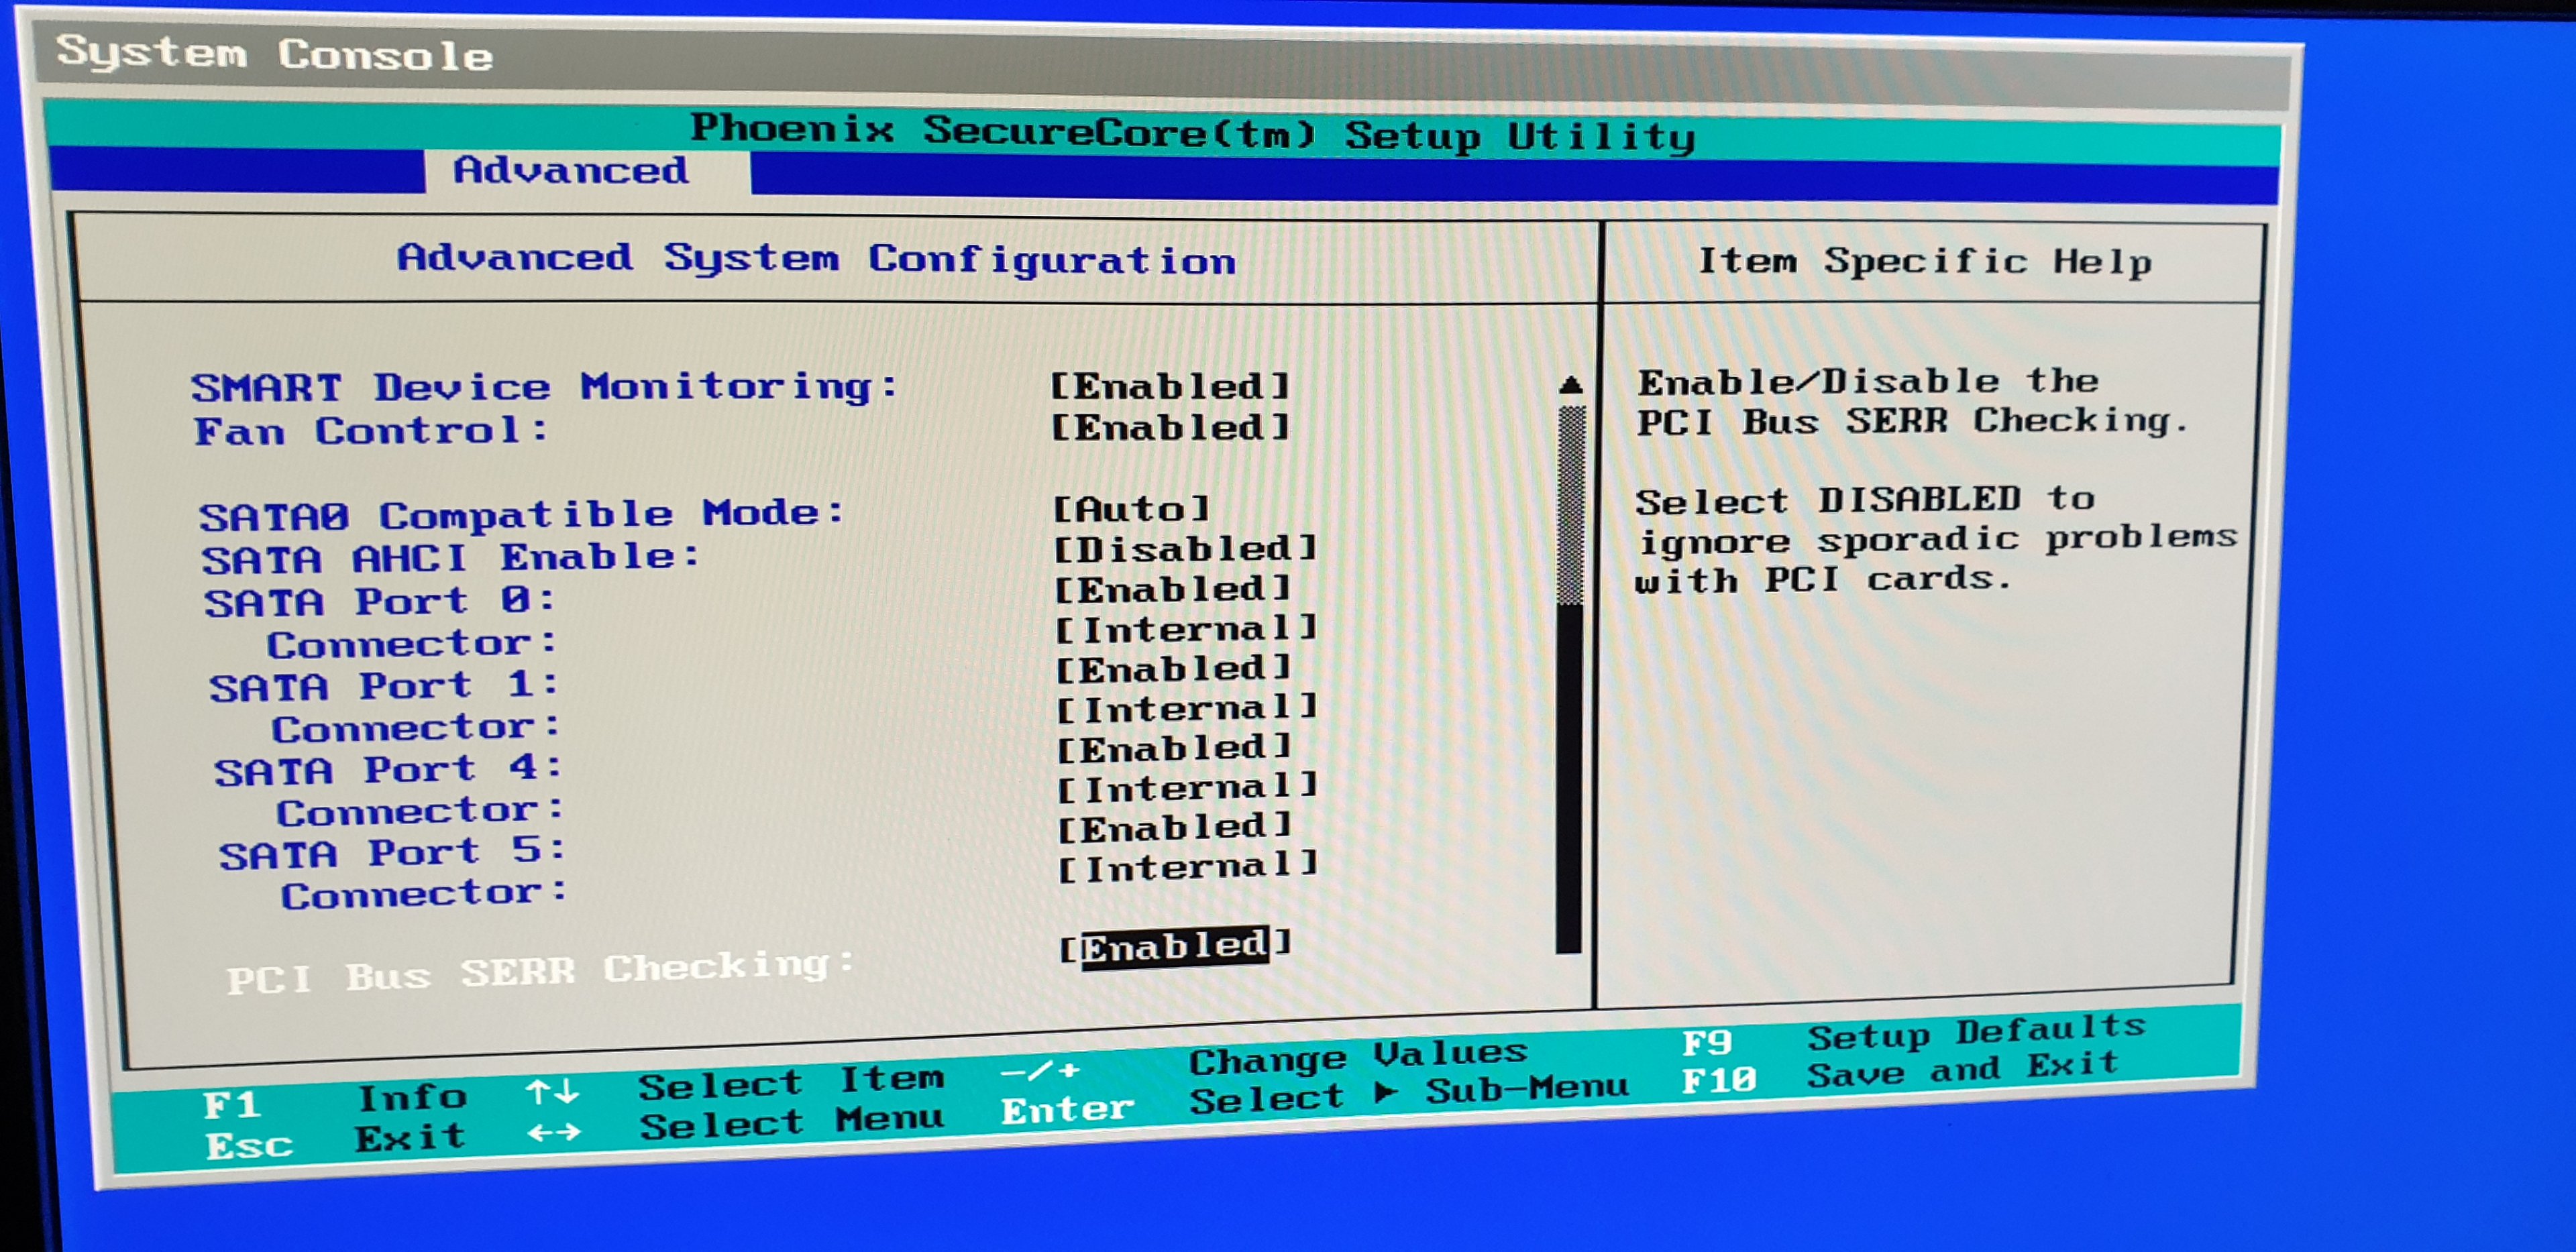Viewport: 2576px width, 1252px height.
Task: Click the up-down arrows Select Item icon
Action: click(552, 1092)
